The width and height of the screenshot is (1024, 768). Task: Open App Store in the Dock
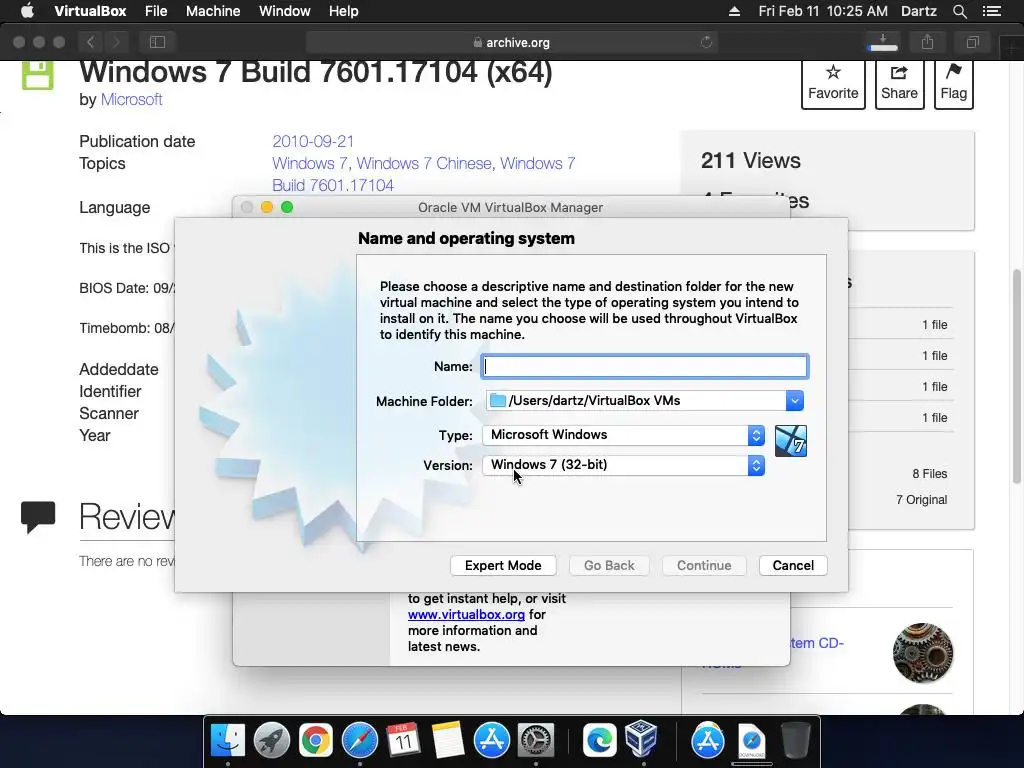pos(491,741)
